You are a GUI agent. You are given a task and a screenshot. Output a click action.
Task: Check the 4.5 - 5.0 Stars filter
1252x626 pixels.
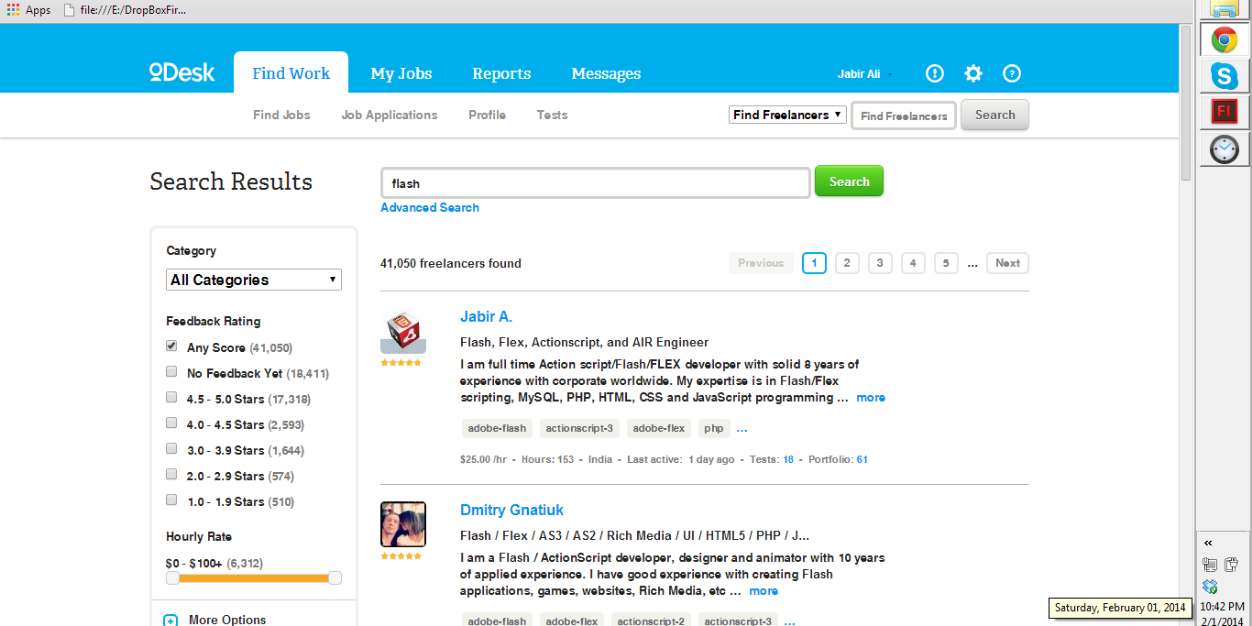pos(172,398)
